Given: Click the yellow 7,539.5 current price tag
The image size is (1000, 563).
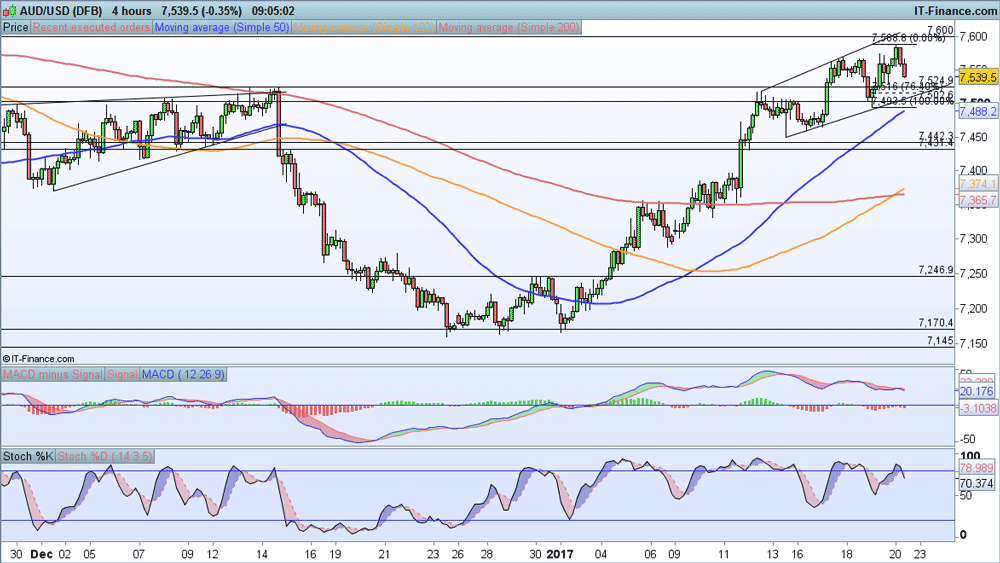Looking at the screenshot, I should pos(978,77).
